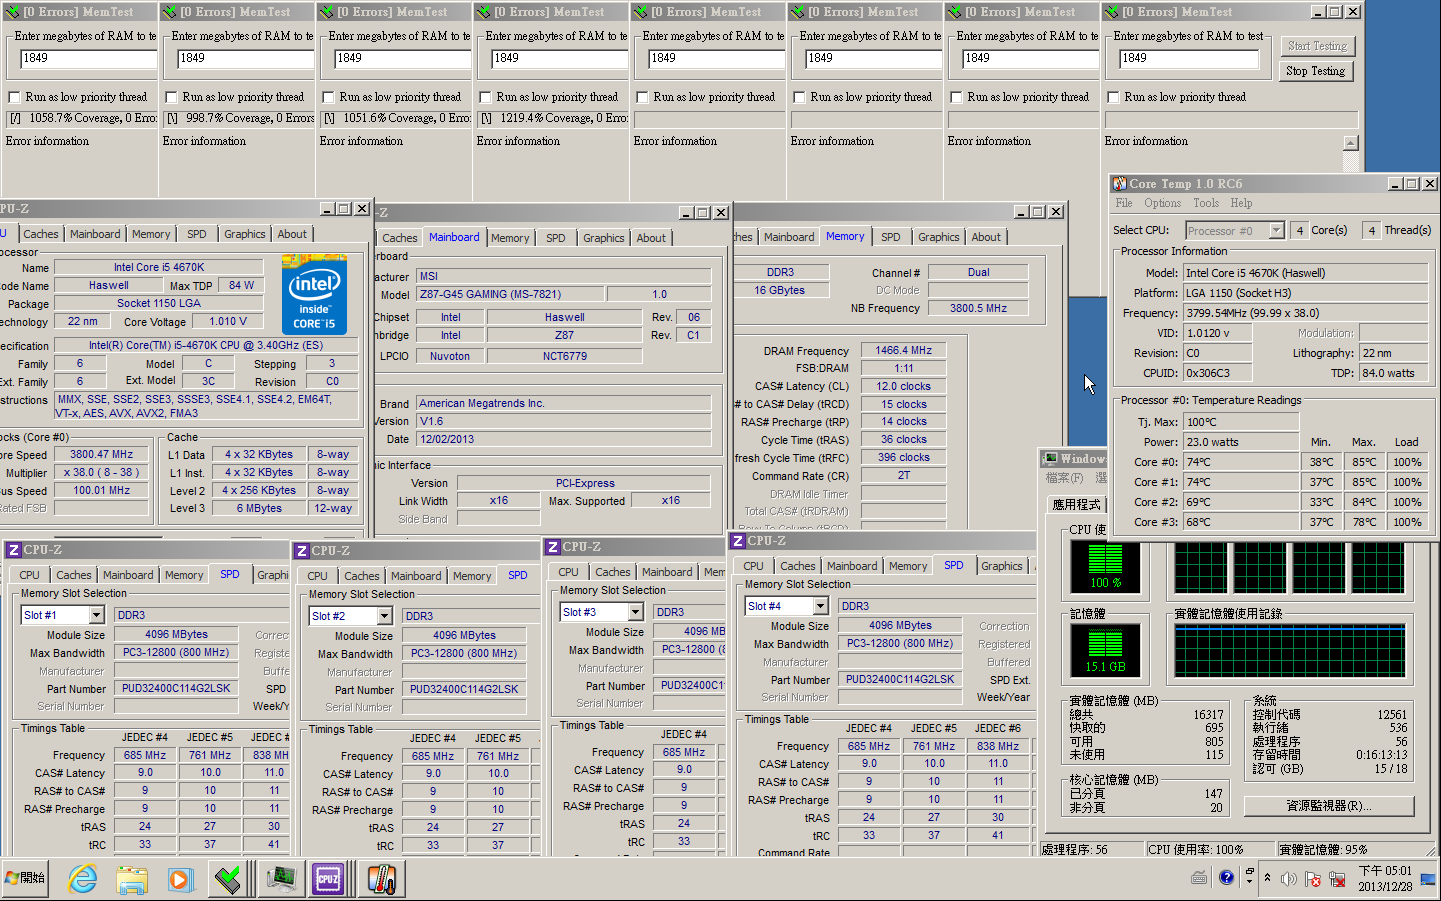Switch to Caches tab in CPU-Z Mainboard (MSI) window
Image resolution: width=1441 pixels, height=901 pixels.
click(400, 238)
